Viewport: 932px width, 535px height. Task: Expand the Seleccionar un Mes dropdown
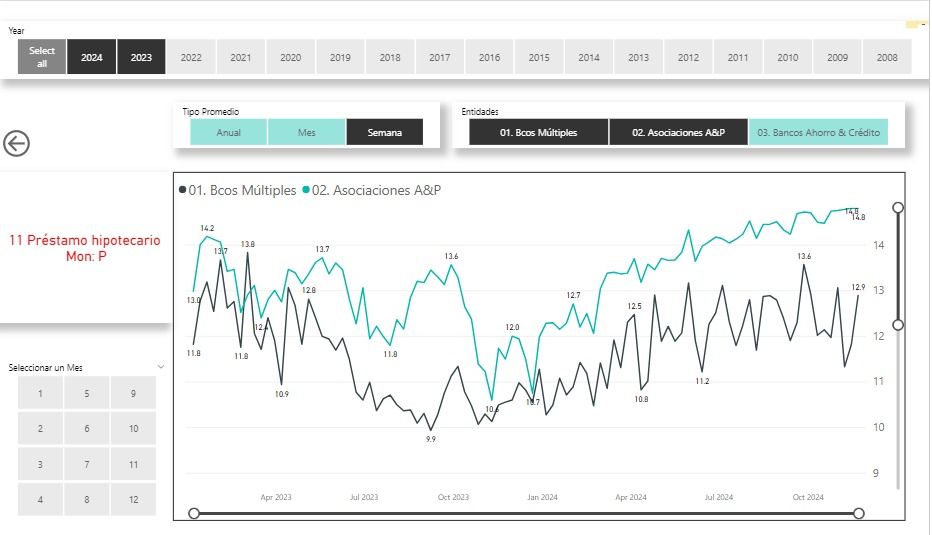[x=161, y=367]
